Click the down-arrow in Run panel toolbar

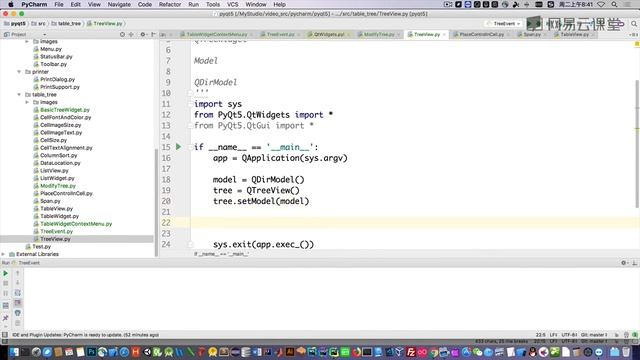(x=18, y=283)
